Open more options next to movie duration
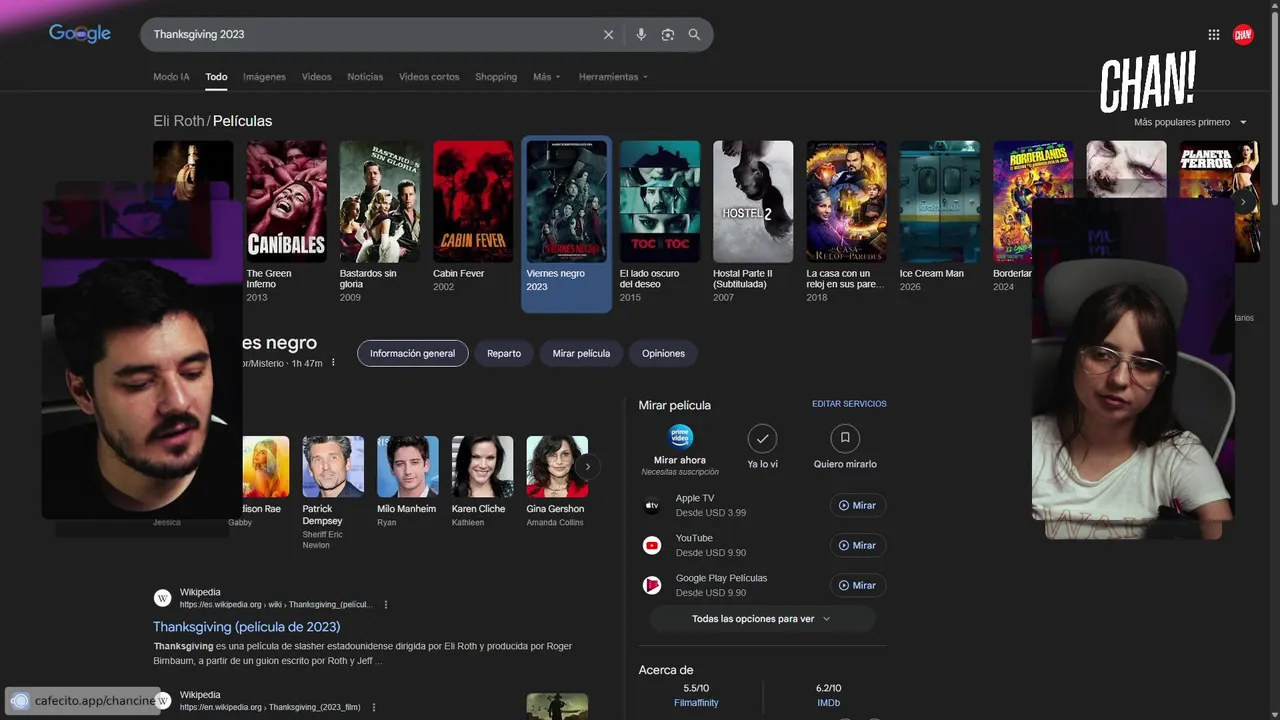This screenshot has height=720, width=1280. [x=334, y=363]
